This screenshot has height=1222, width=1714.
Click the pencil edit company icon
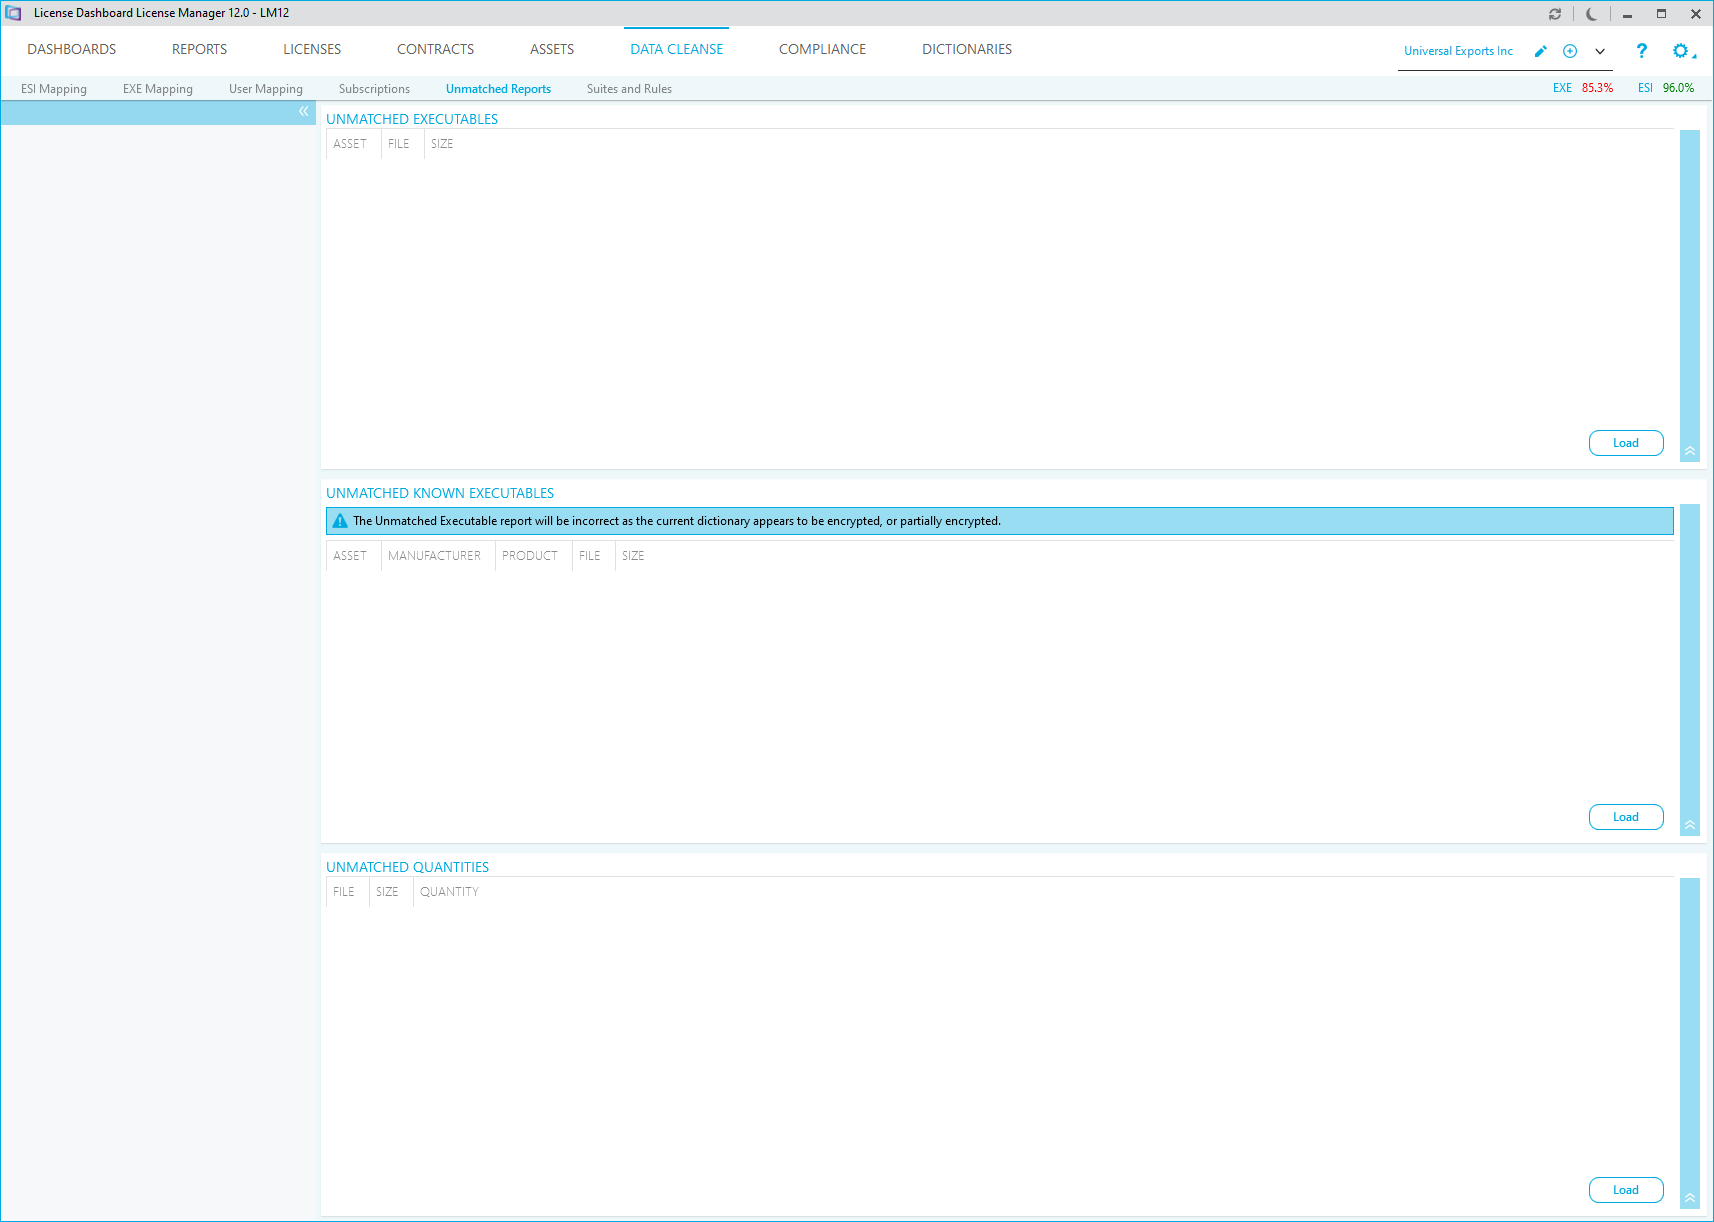pyautogui.click(x=1541, y=51)
